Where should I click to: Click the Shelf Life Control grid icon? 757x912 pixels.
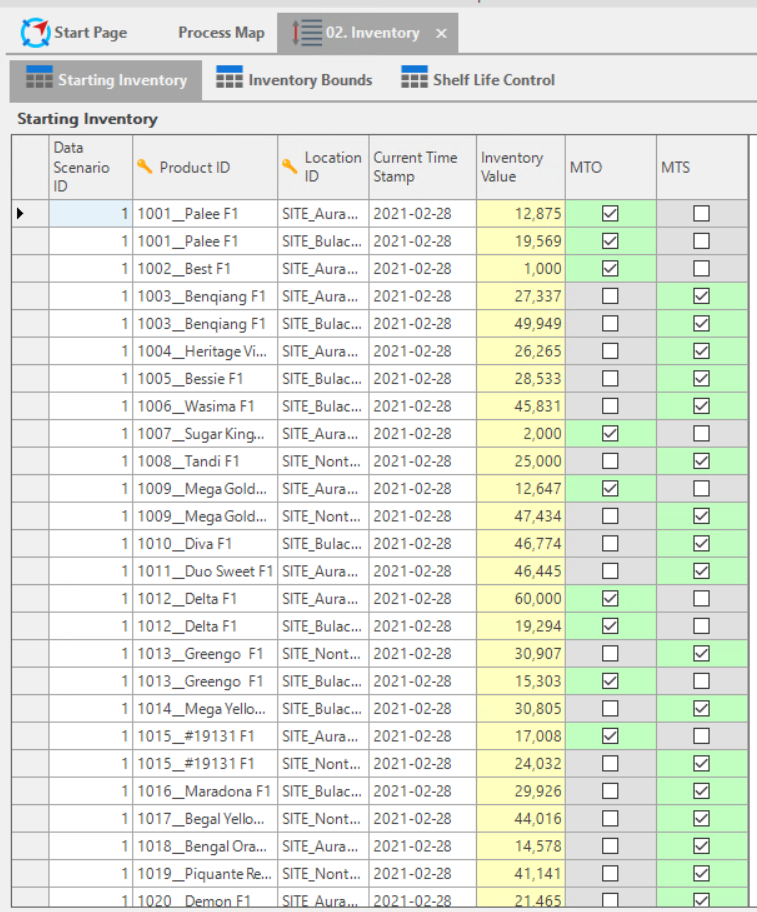[414, 77]
